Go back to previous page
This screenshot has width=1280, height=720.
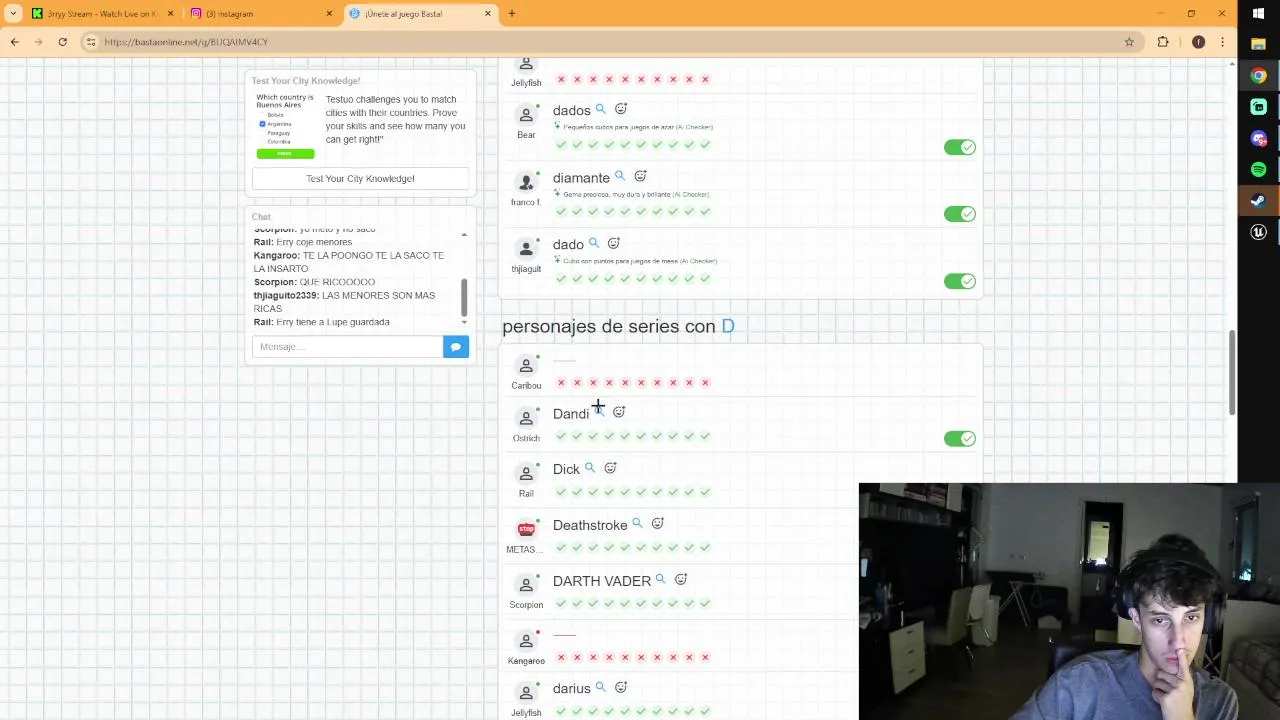pyautogui.click(x=14, y=42)
